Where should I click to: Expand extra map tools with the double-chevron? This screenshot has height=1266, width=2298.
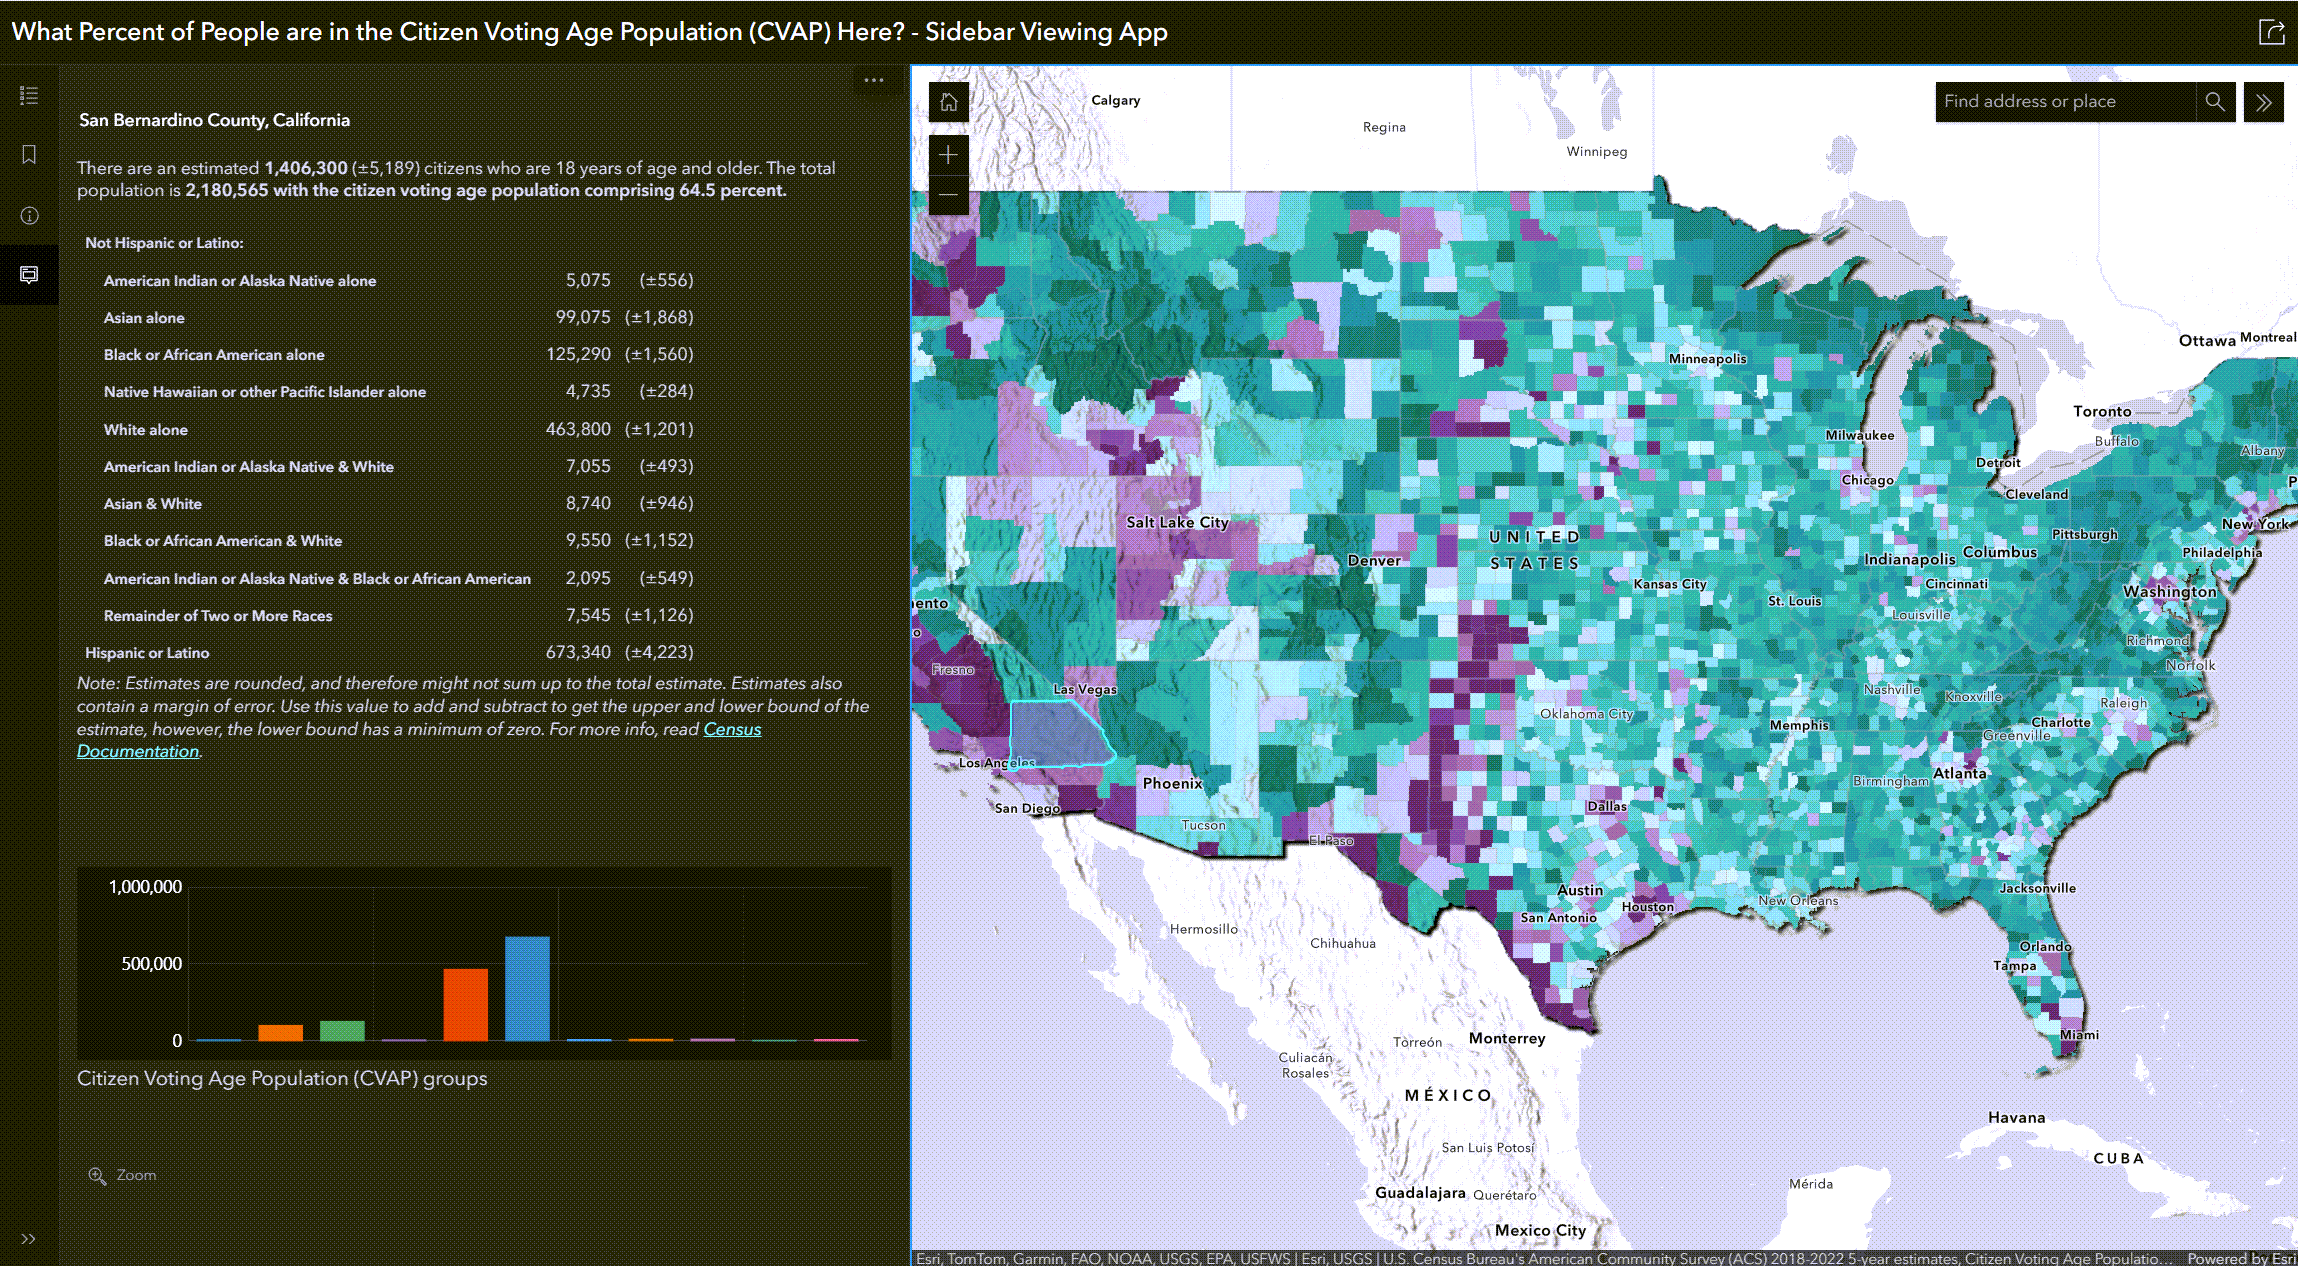pos(2263,101)
